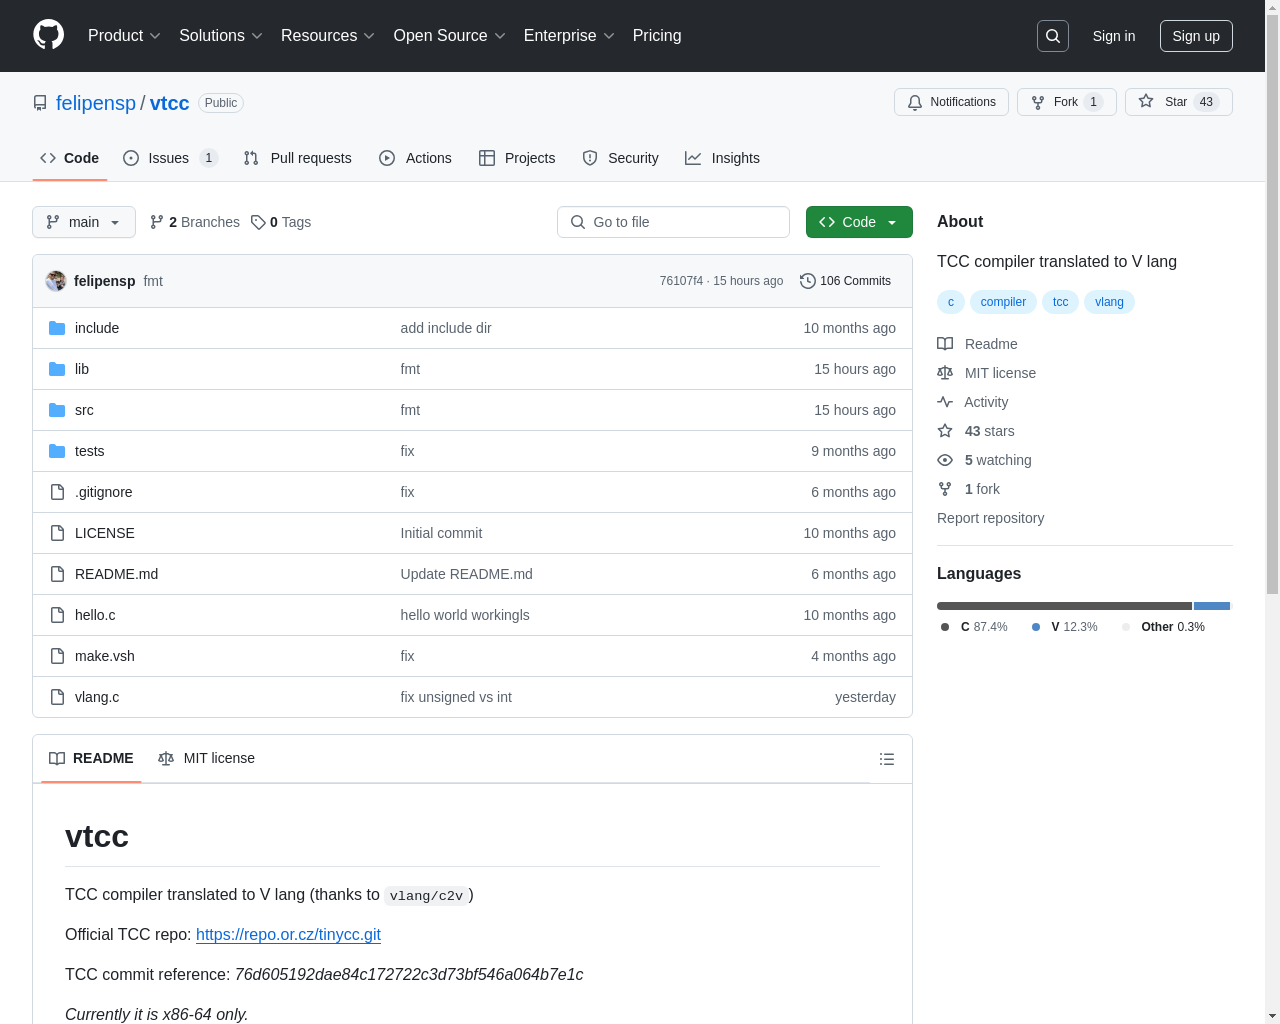Open the Notifications bell button
This screenshot has width=1280, height=1024.
pos(951,102)
